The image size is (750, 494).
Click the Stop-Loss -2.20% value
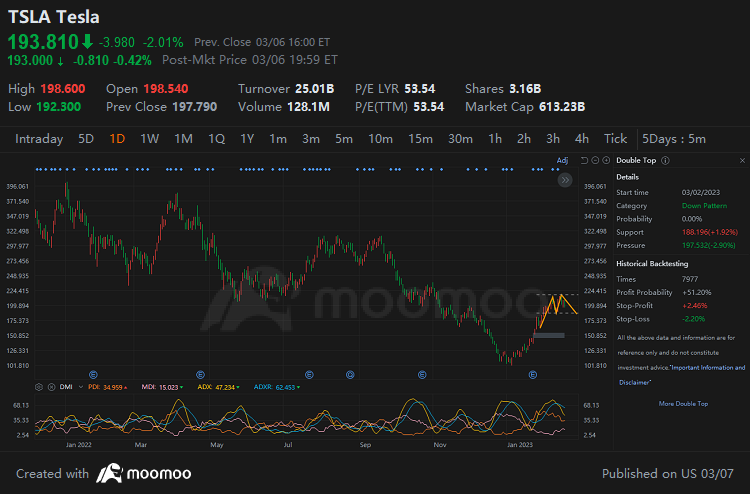693,319
